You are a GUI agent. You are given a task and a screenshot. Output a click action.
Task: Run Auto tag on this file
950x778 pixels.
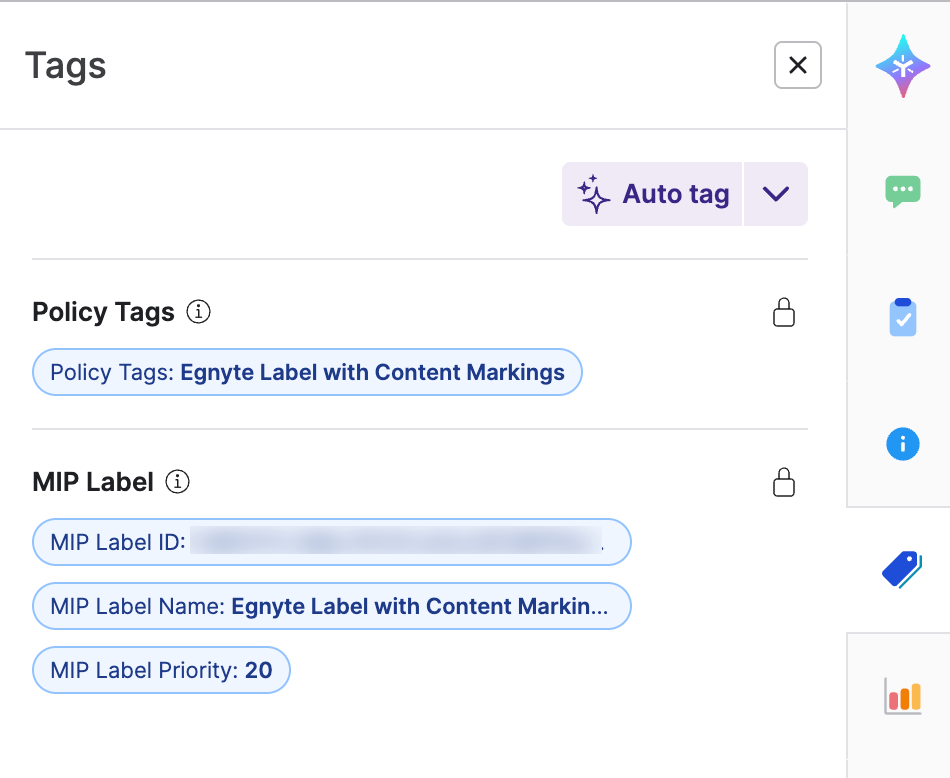(x=664, y=193)
